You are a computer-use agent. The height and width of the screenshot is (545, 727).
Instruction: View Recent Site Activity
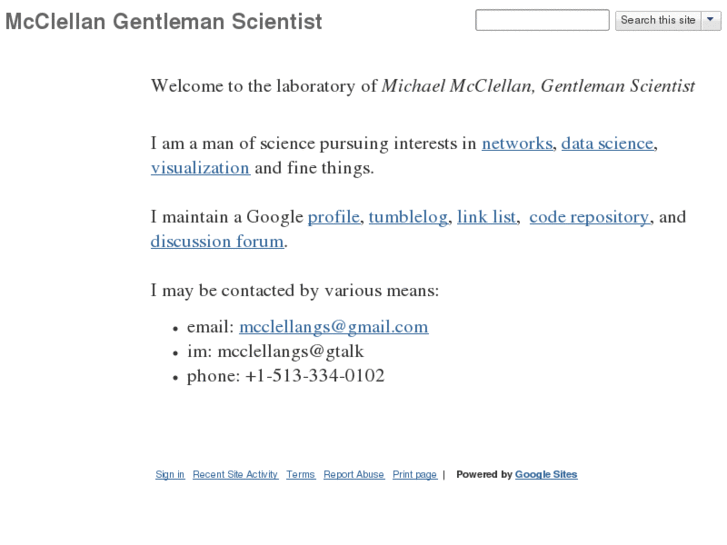coord(235,475)
